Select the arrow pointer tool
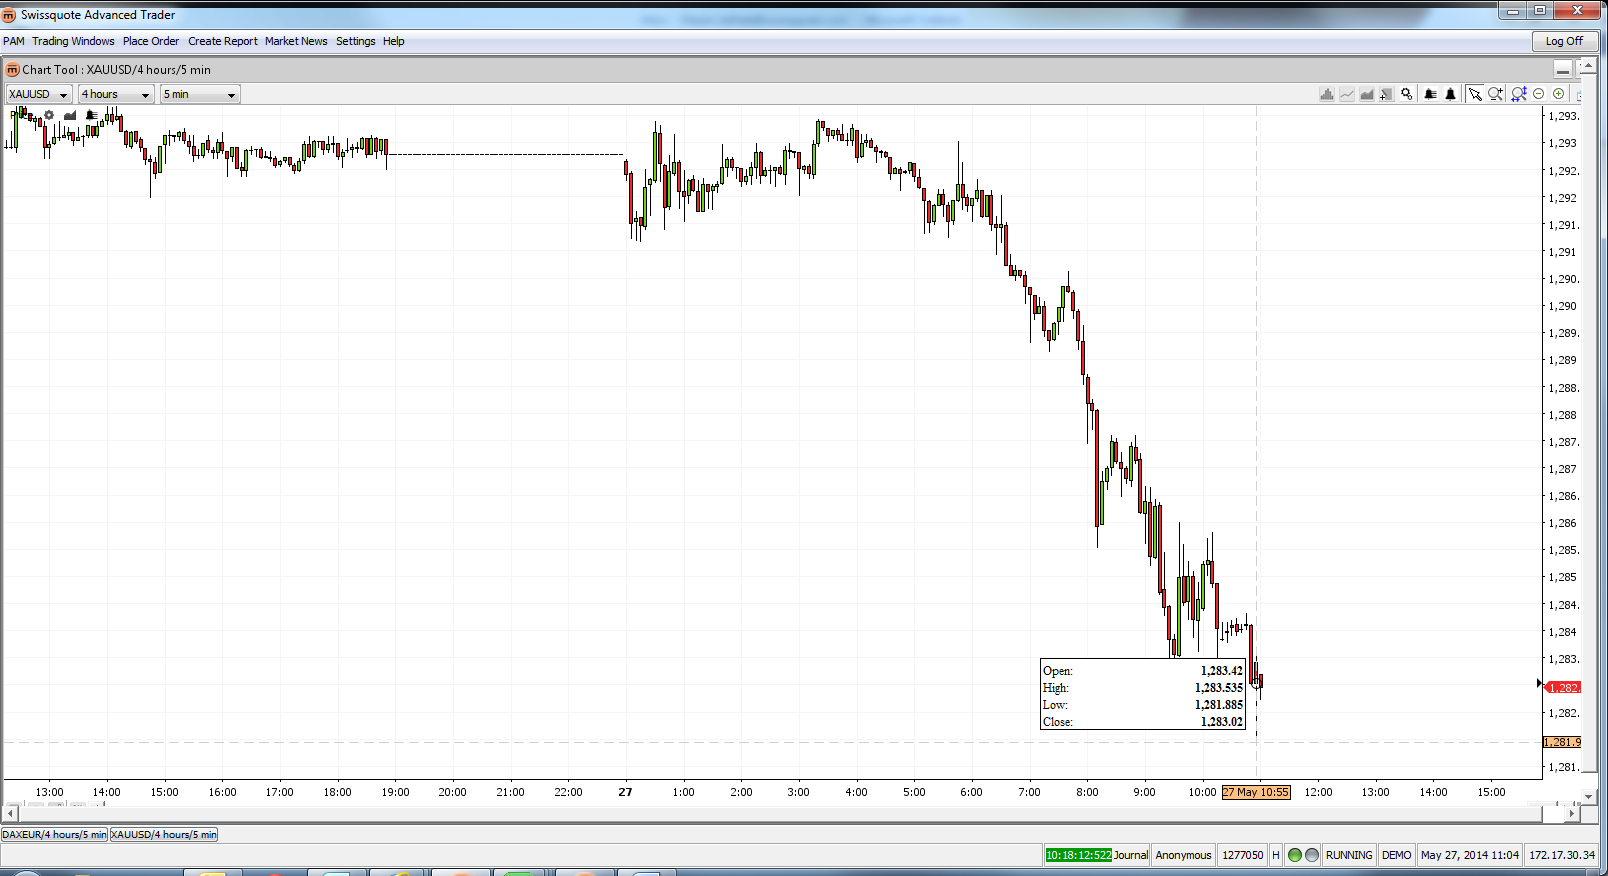This screenshot has width=1608, height=876. pyautogui.click(x=1475, y=94)
